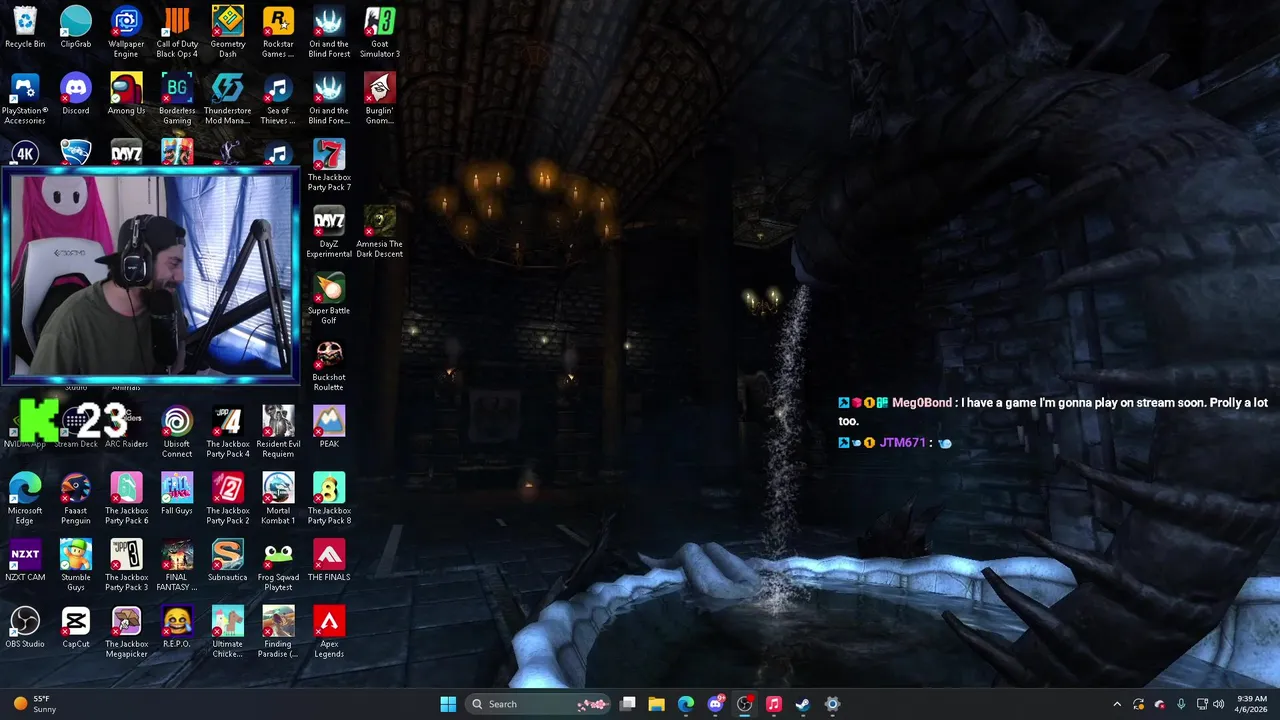Click the microphone icon in system tray
Screen dimensions: 1280x720
click(x=1181, y=704)
